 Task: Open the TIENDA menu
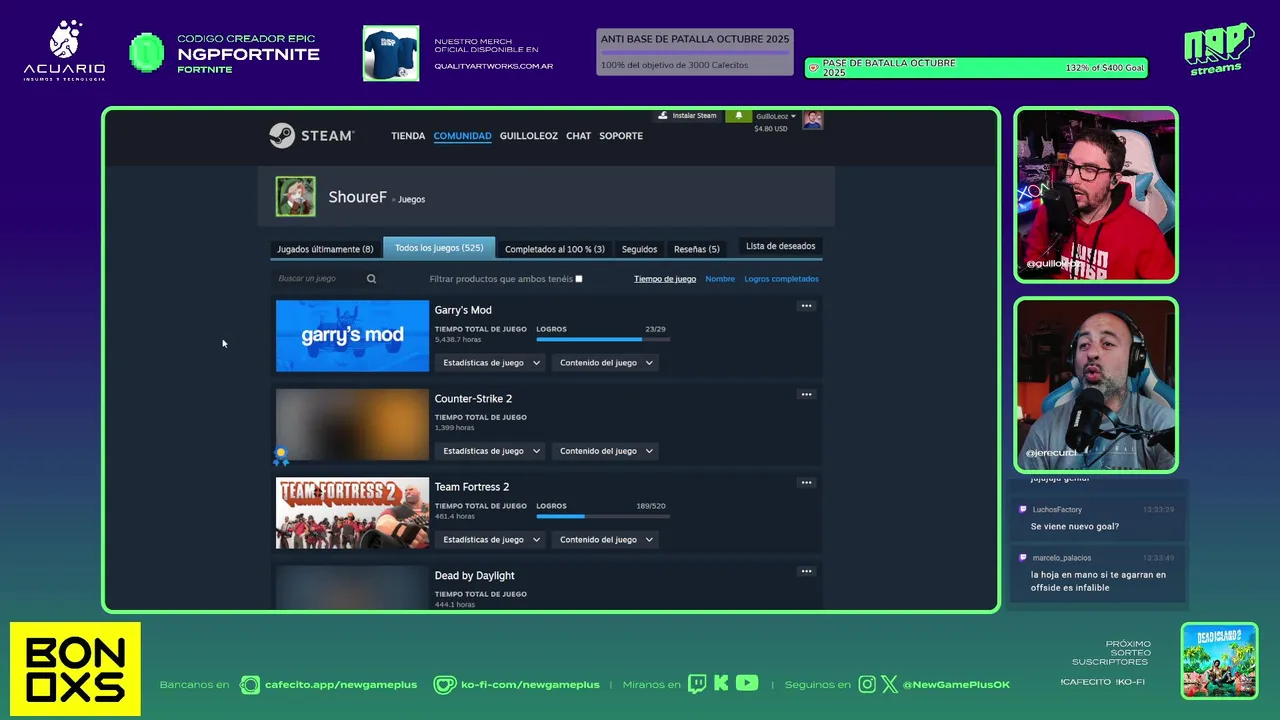[408, 136]
